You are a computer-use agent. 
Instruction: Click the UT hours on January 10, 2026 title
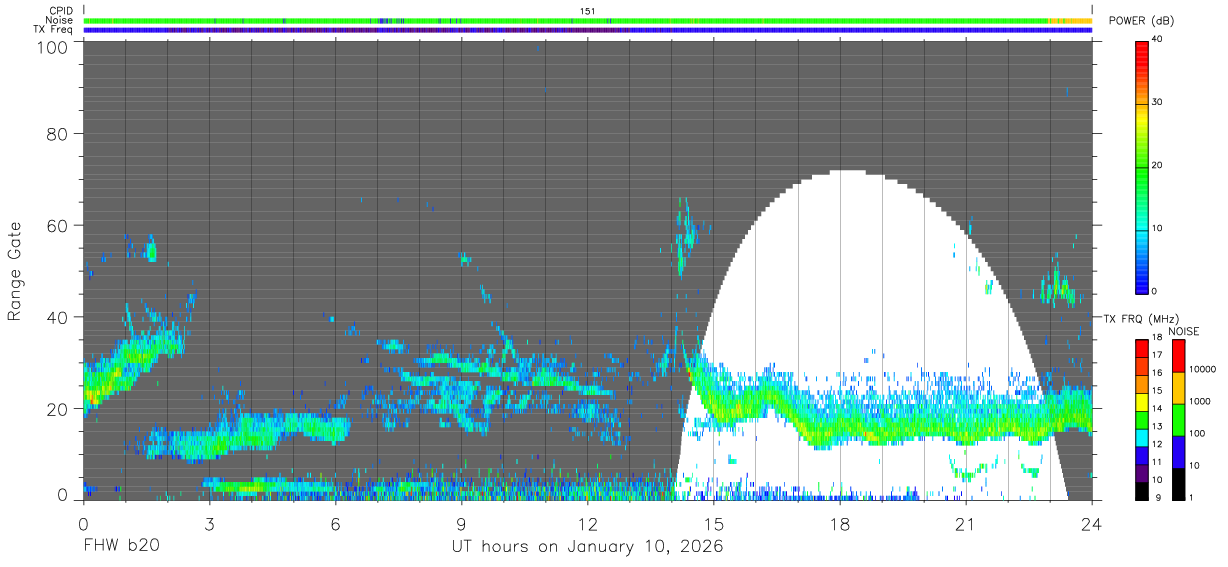(x=587, y=547)
